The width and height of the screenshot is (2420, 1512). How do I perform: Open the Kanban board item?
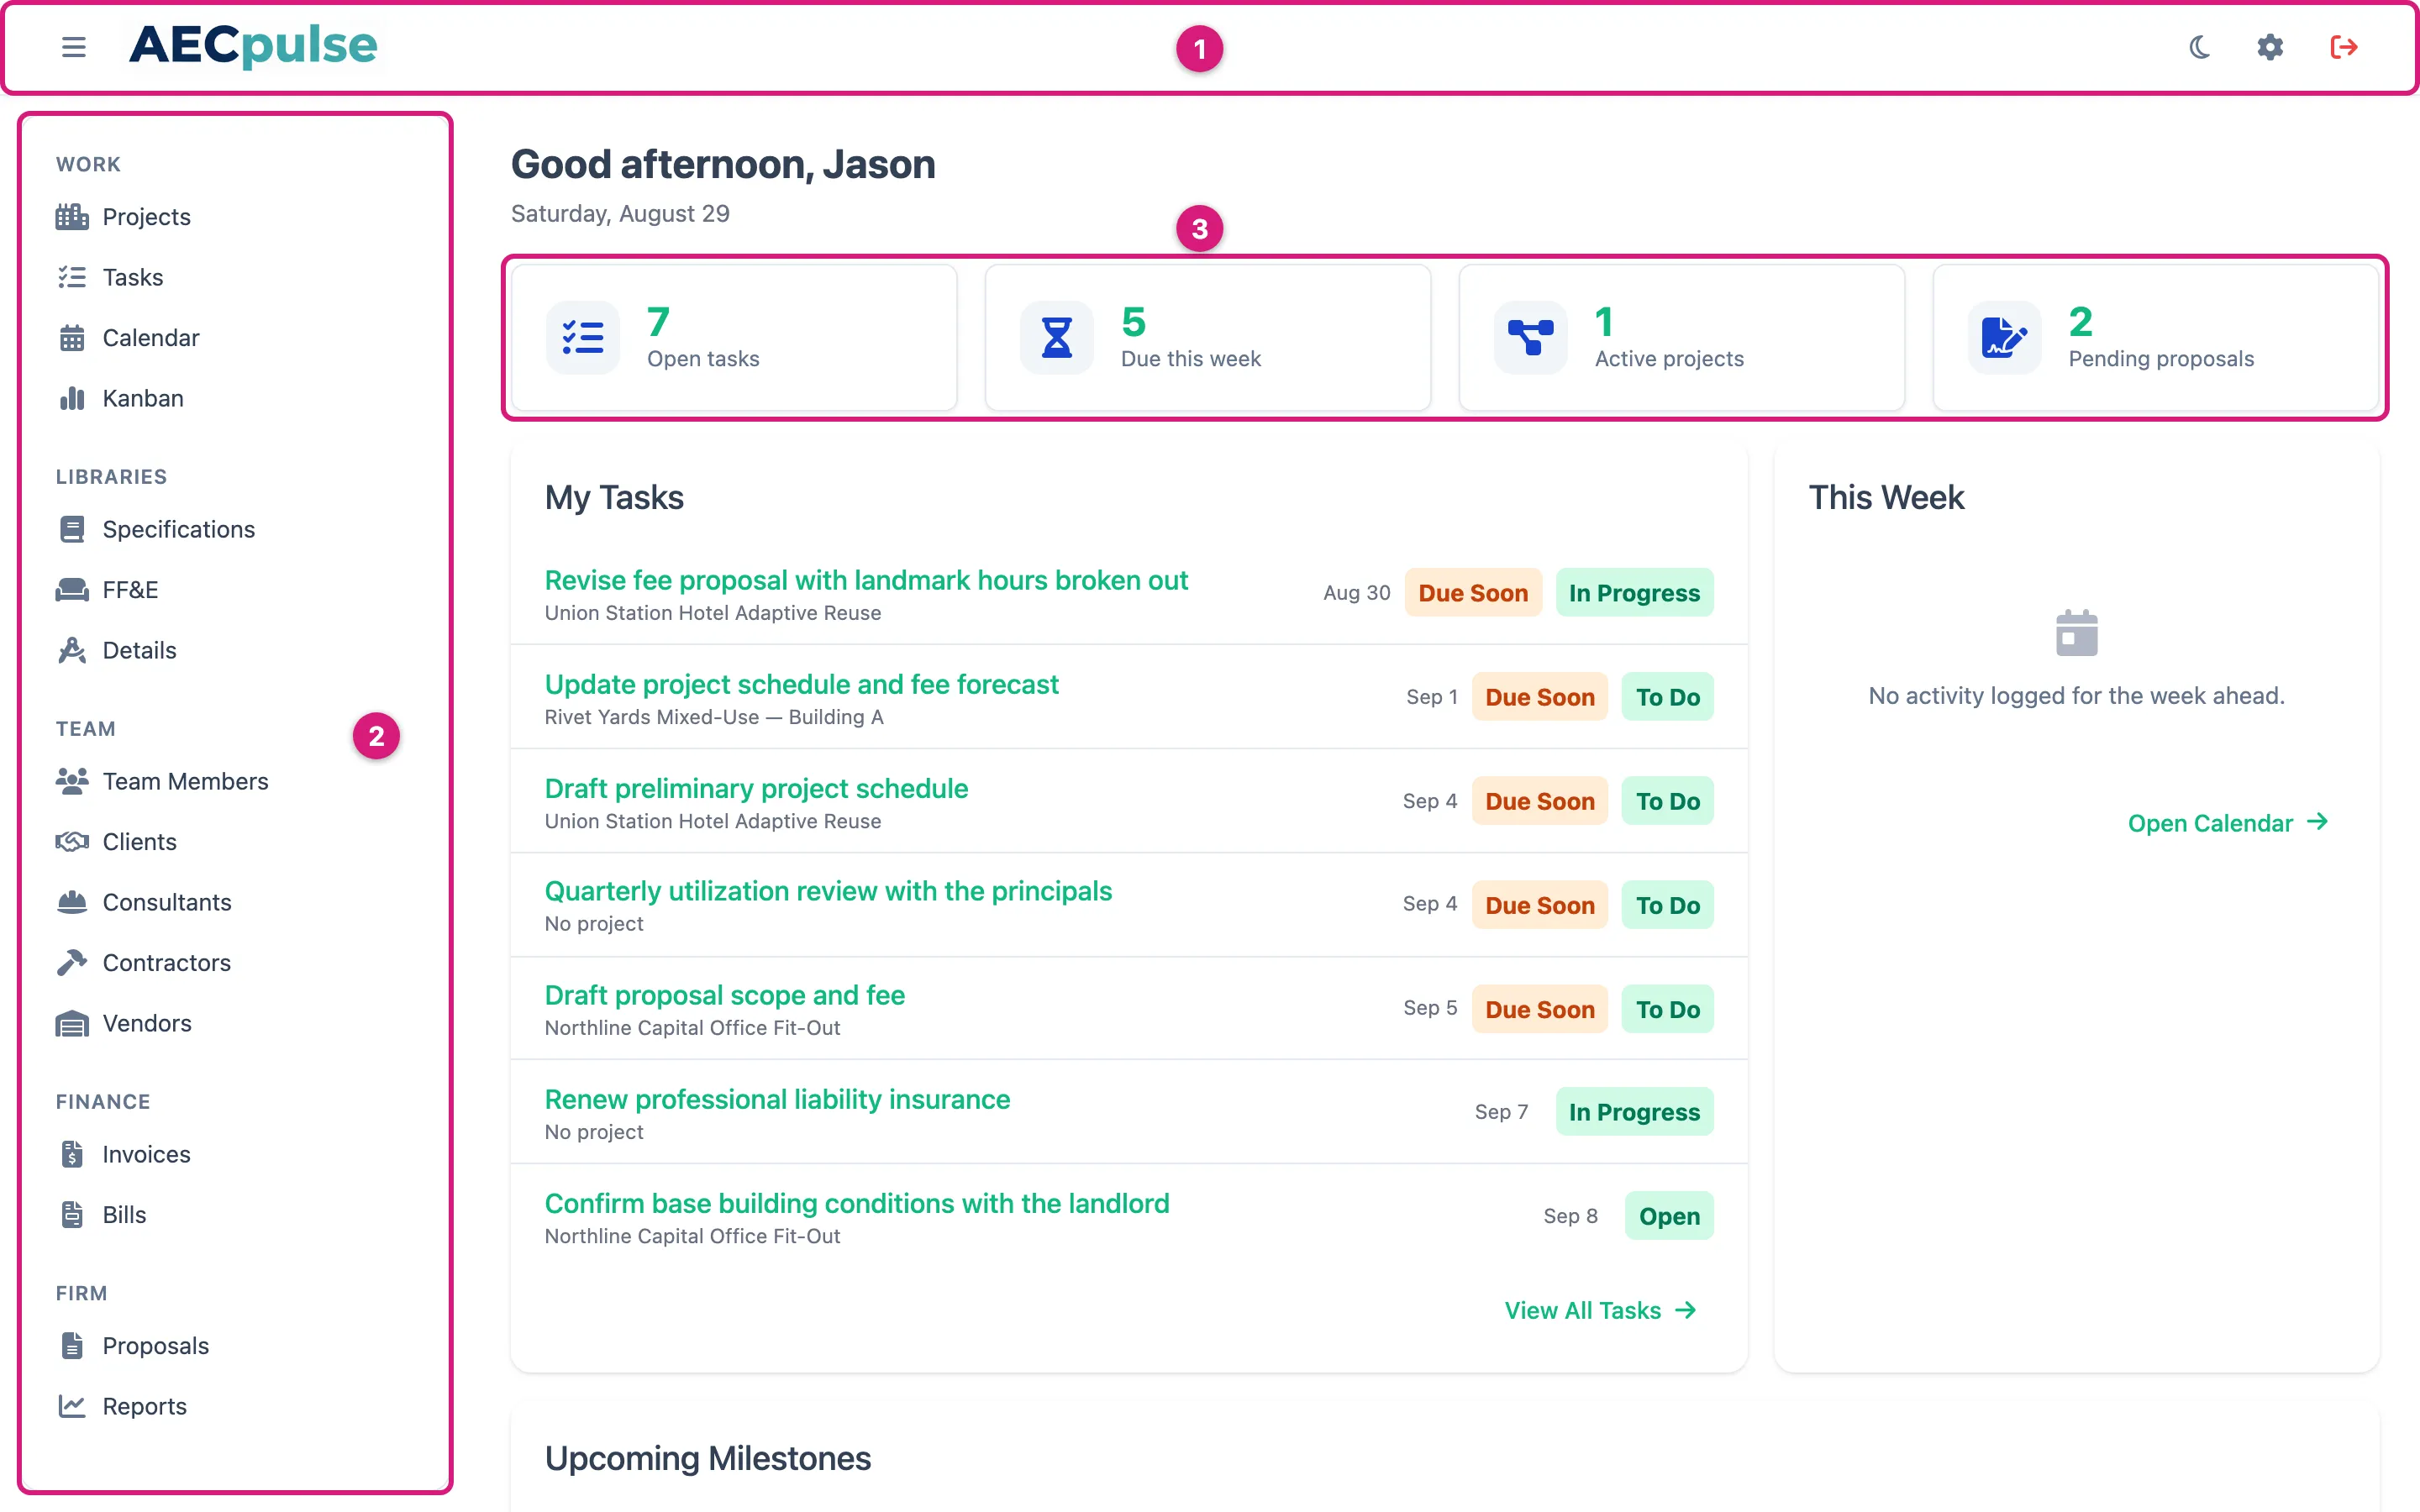click(120, 398)
